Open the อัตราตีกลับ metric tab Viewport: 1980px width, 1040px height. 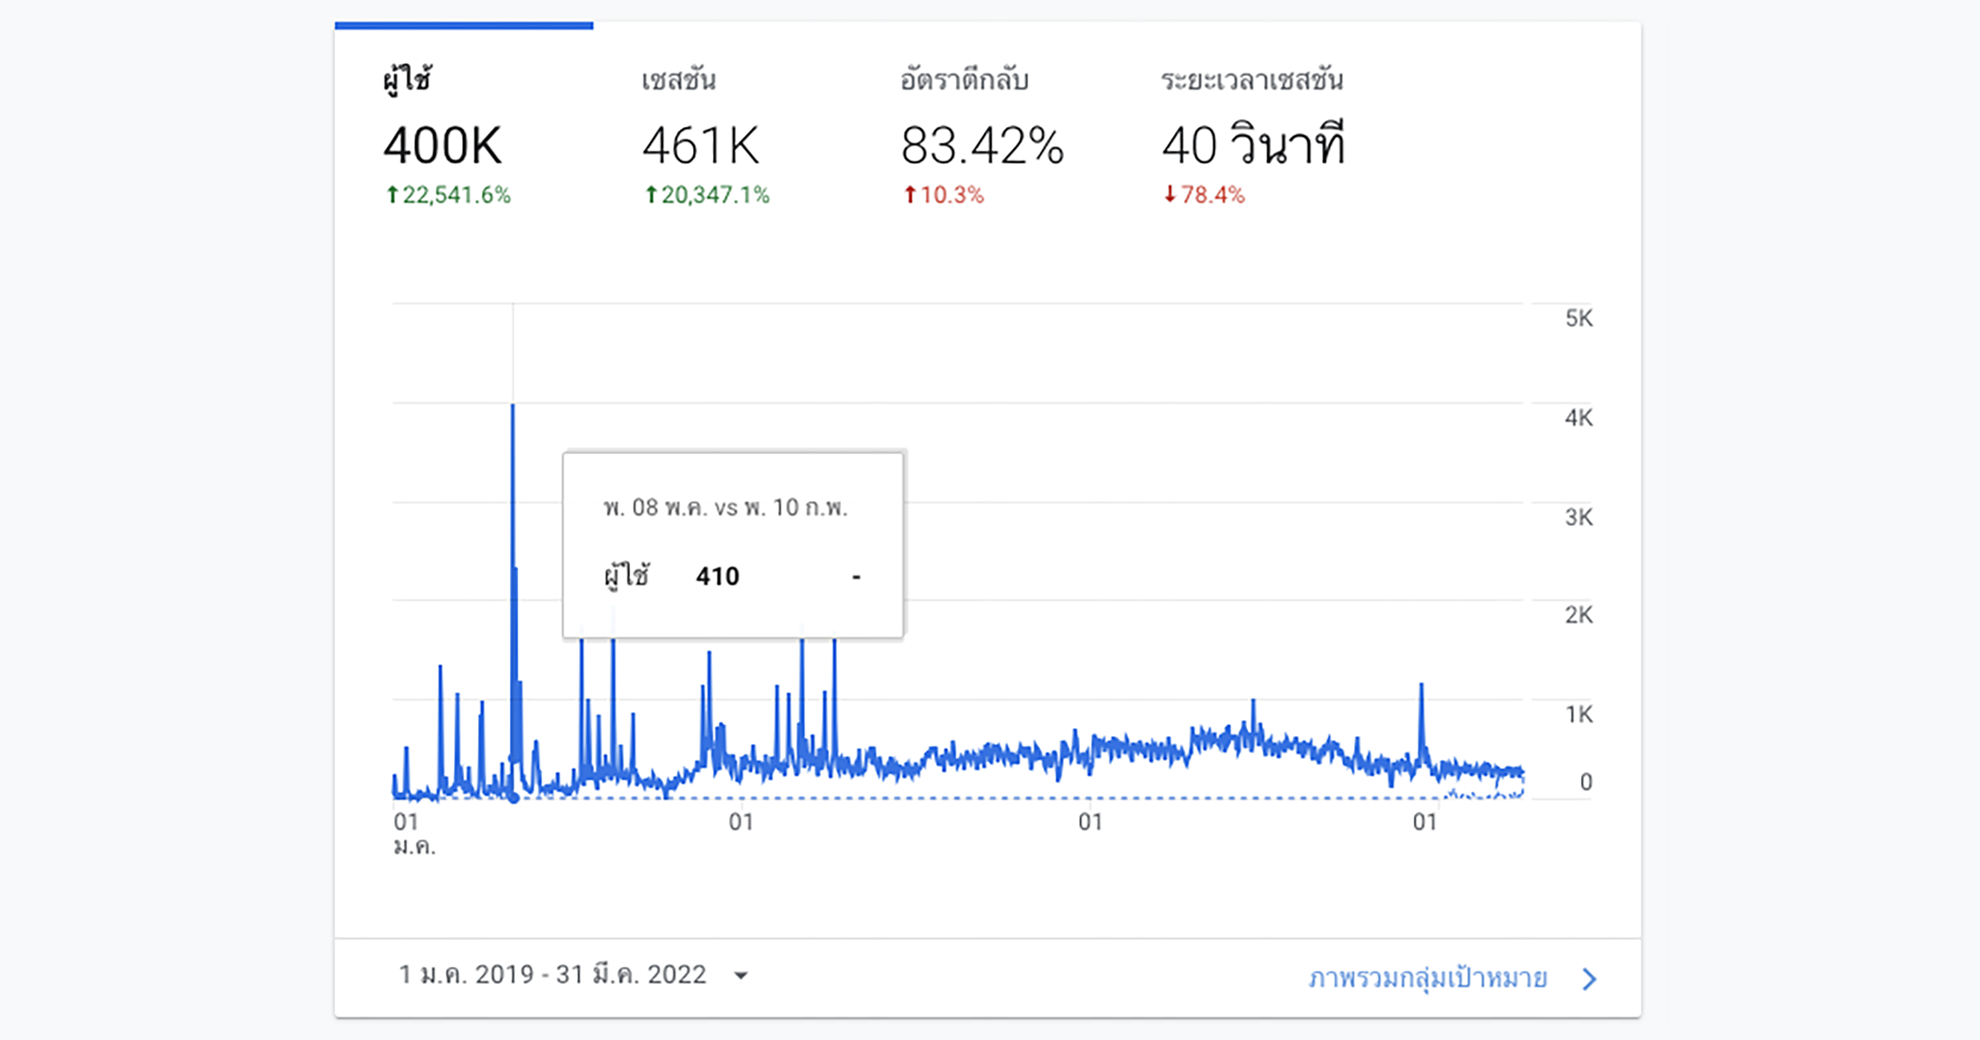(x=964, y=80)
